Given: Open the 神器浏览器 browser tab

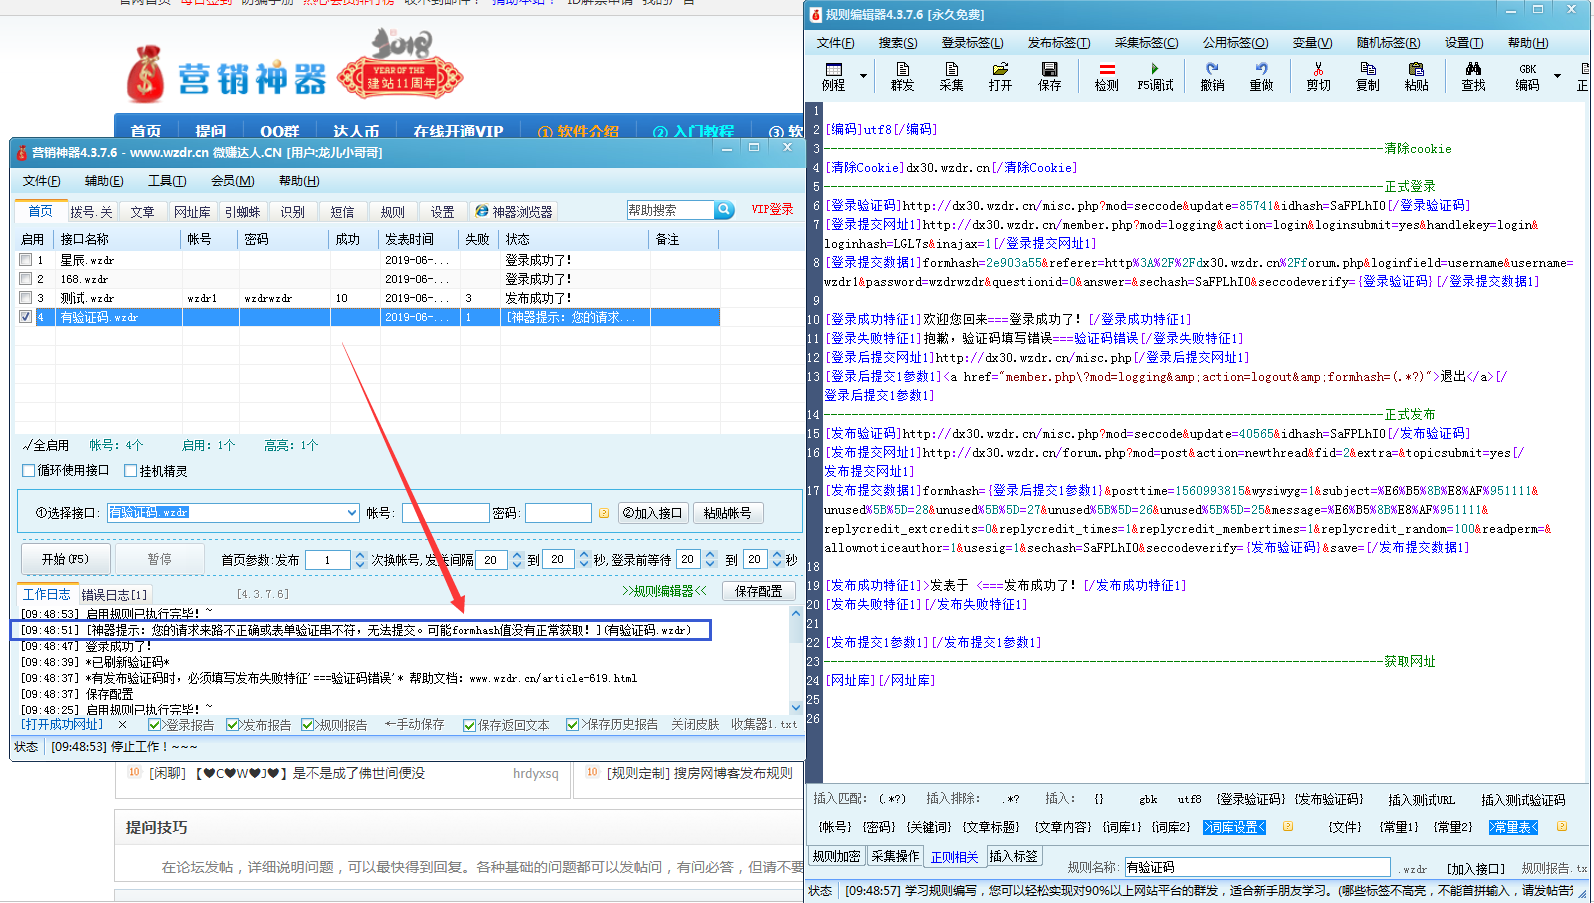Looking at the screenshot, I should click(x=513, y=212).
